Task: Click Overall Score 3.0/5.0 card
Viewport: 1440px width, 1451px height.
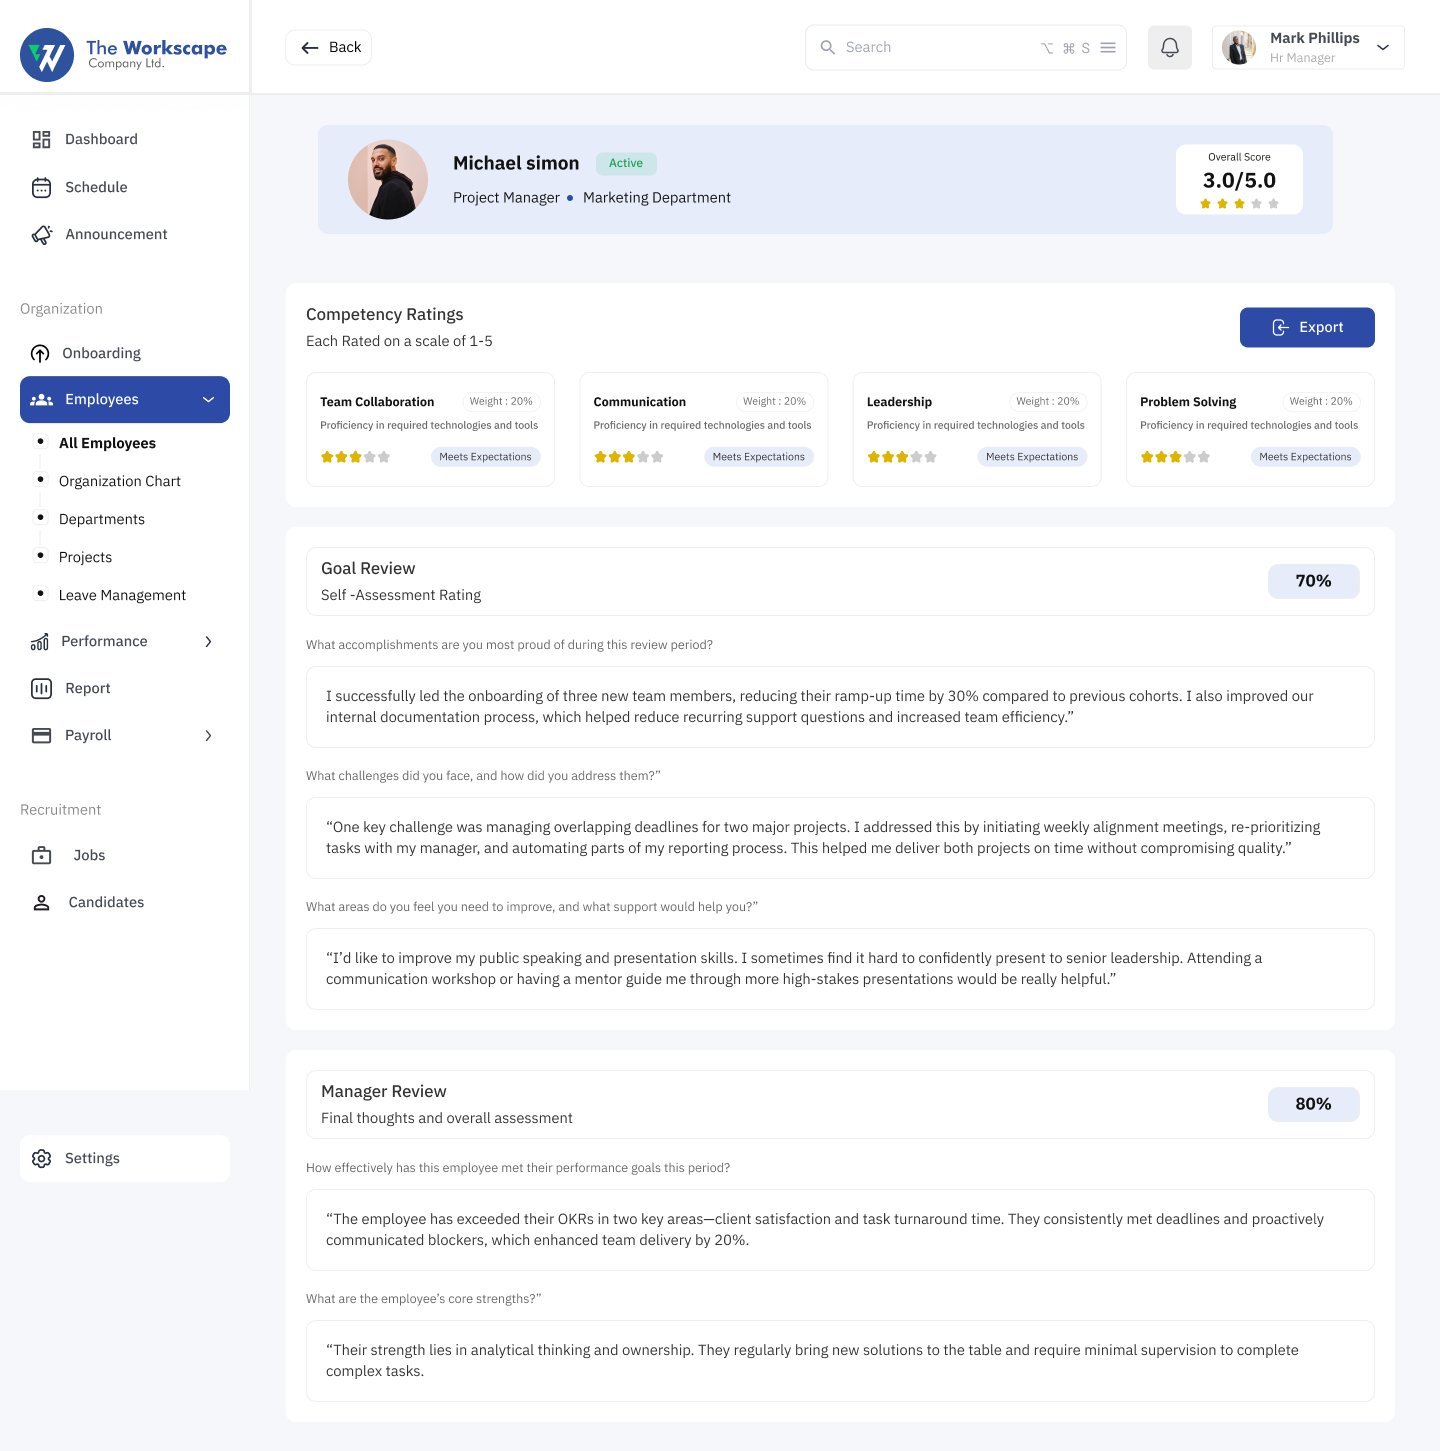Action: coord(1239,179)
